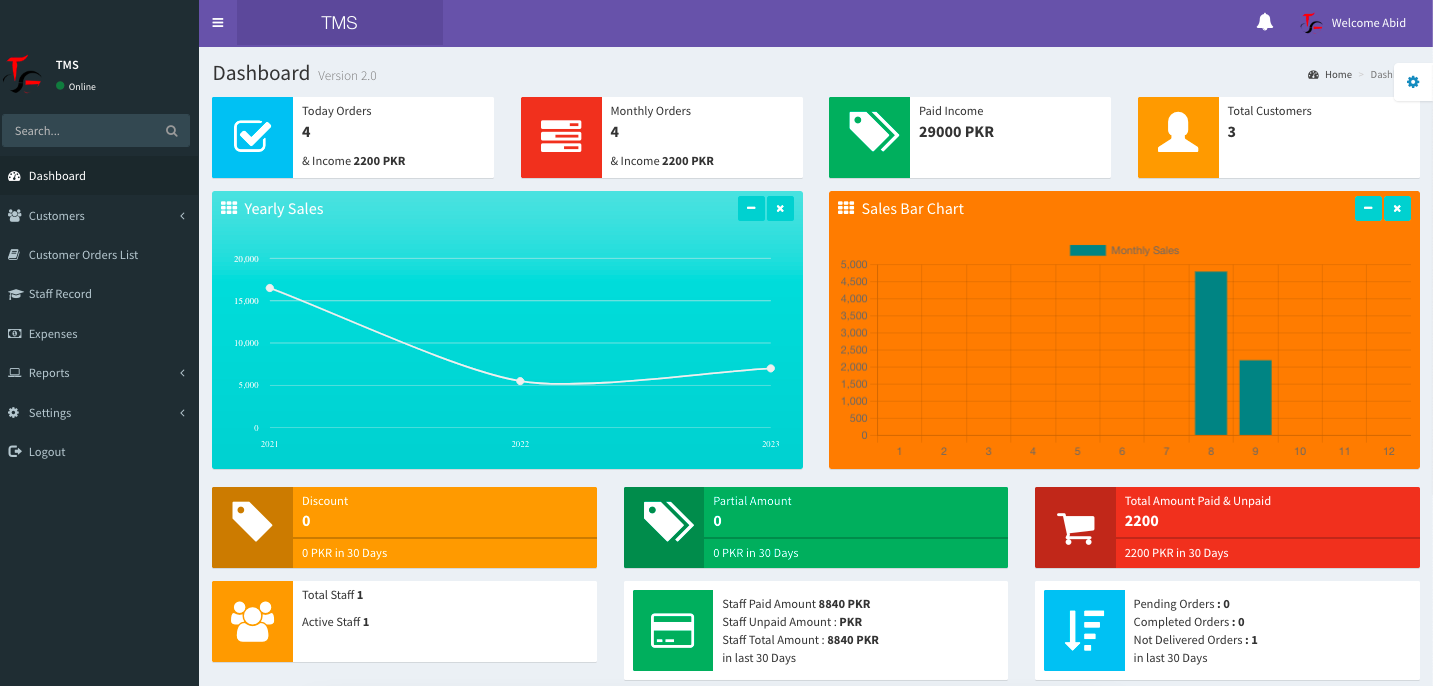
Task: Click the Expenses money icon in the sidebar
Action: pos(14,334)
